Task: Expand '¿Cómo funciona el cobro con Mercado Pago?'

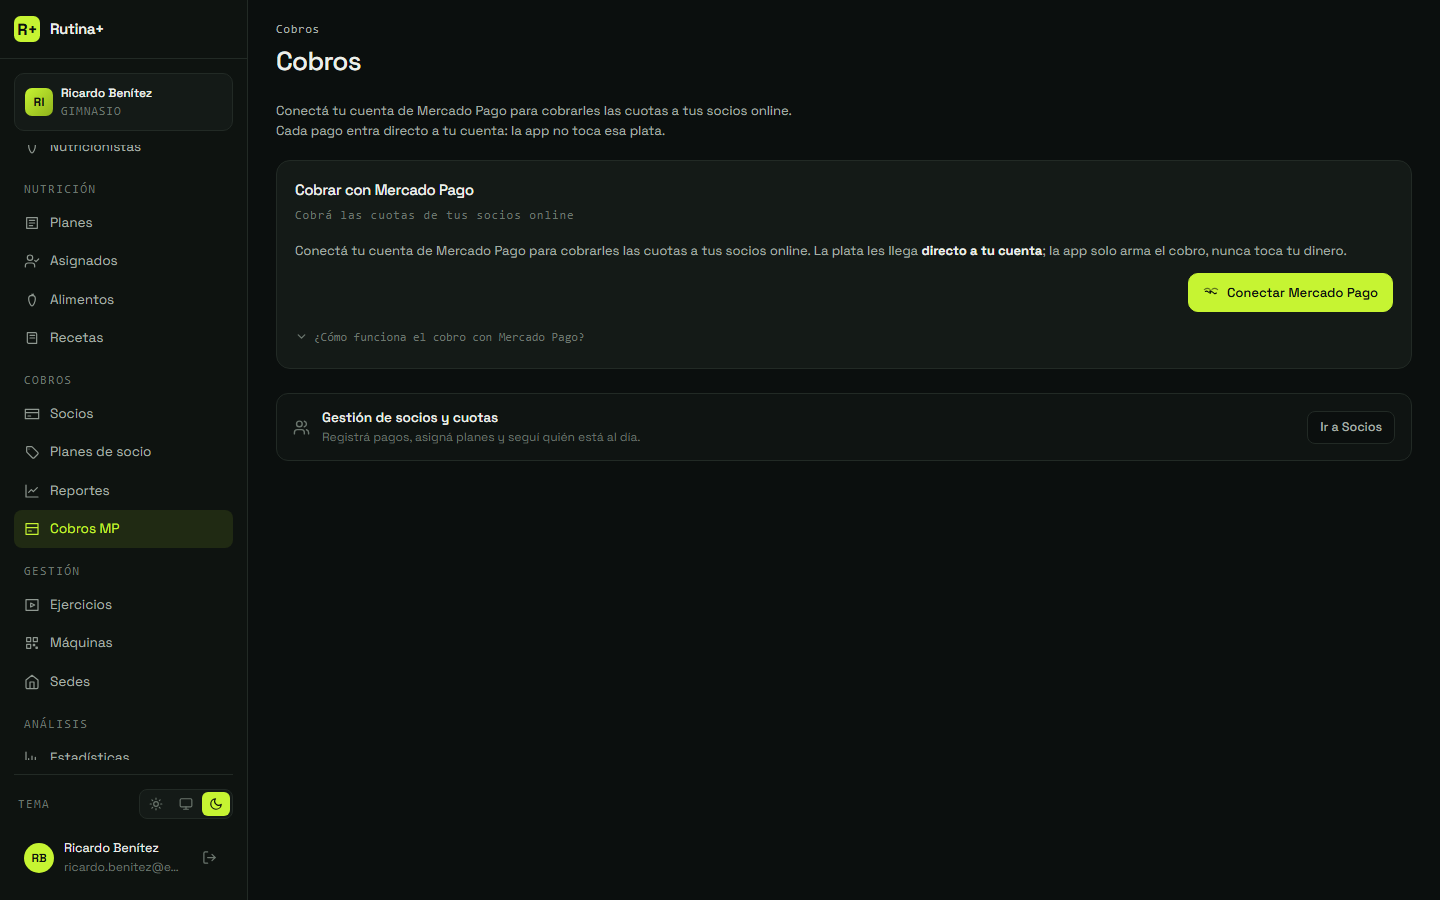Action: tap(440, 337)
